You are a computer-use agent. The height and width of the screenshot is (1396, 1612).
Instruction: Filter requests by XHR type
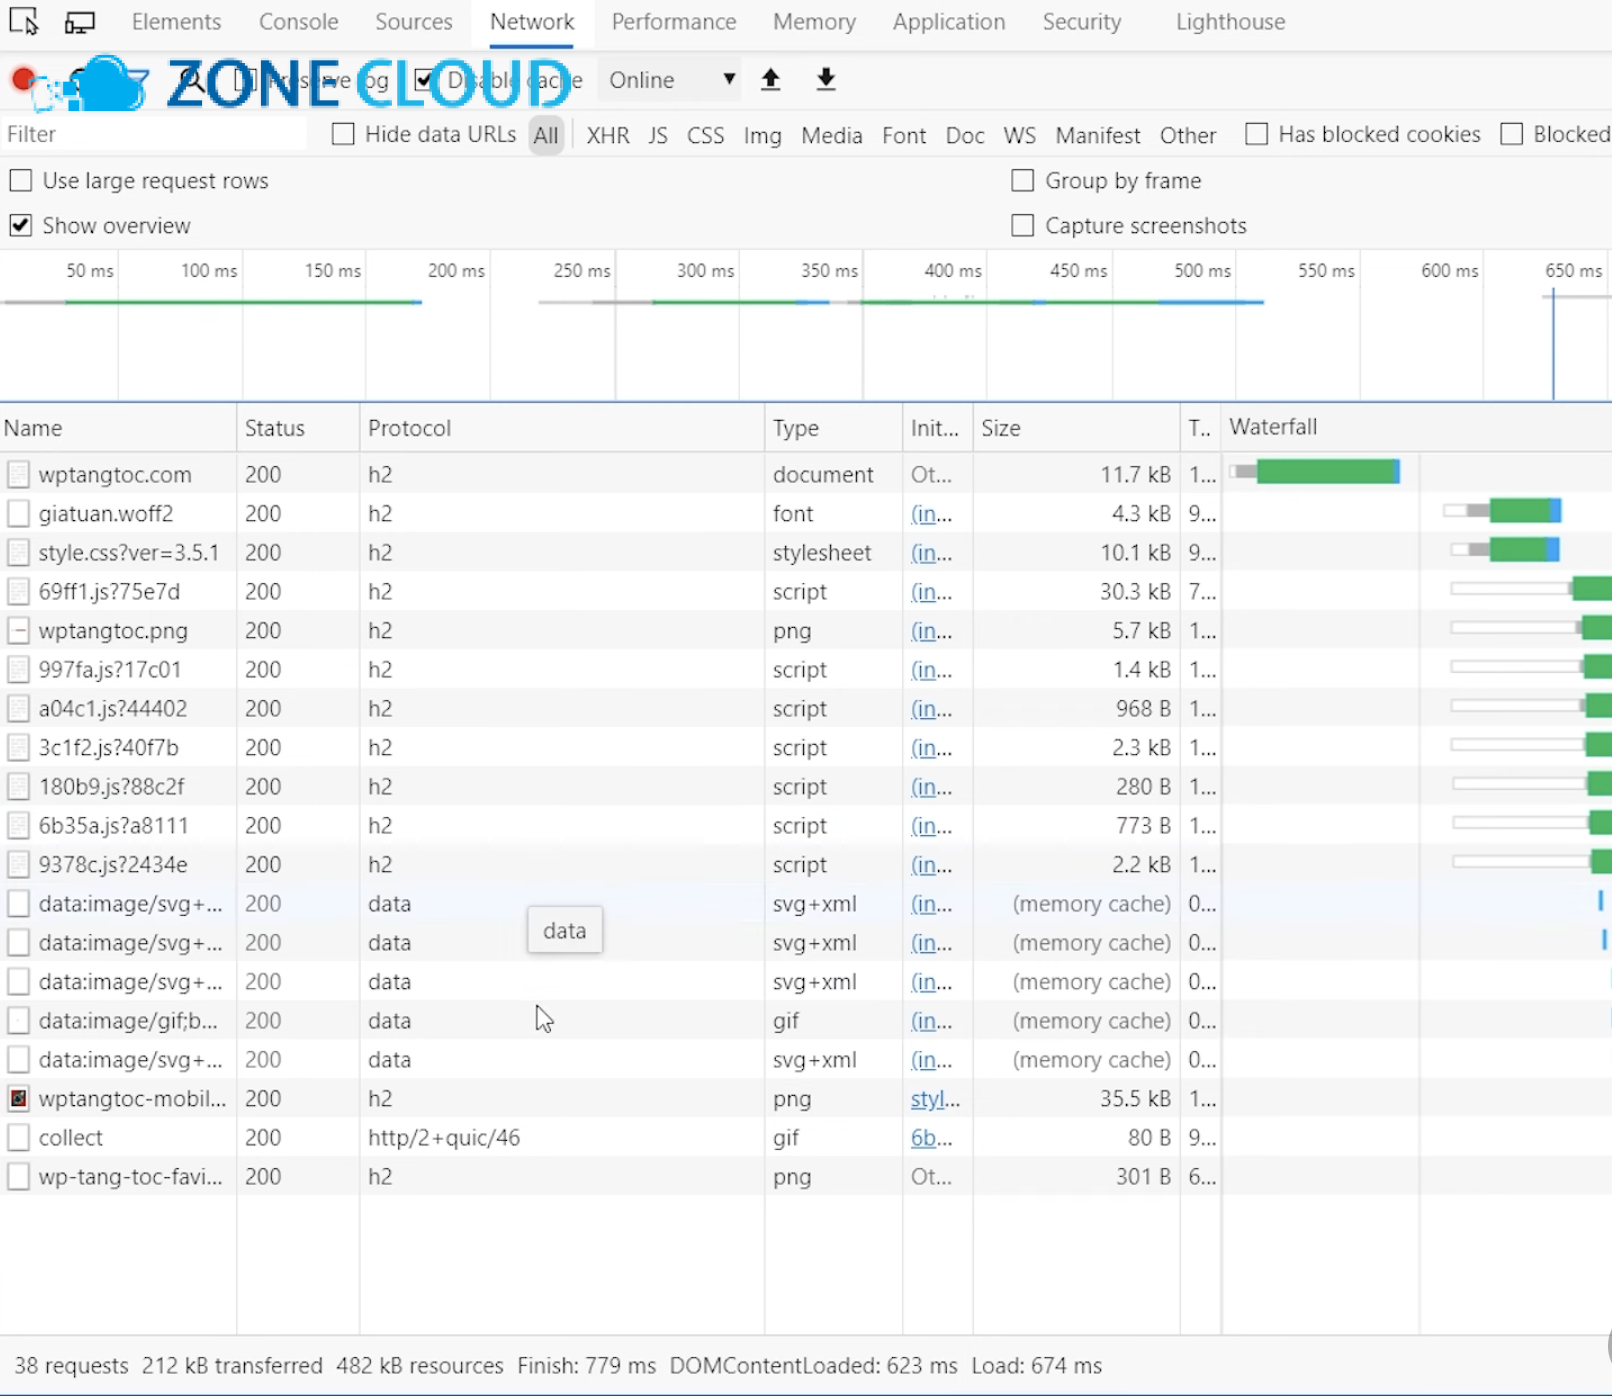[x=608, y=135]
